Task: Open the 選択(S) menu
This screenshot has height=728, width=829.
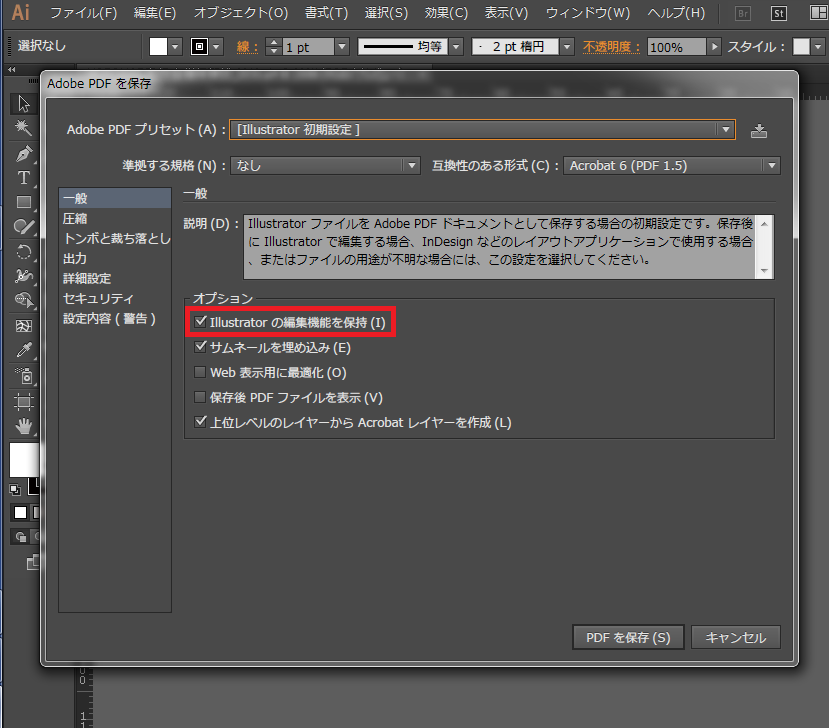Action: [x=386, y=13]
